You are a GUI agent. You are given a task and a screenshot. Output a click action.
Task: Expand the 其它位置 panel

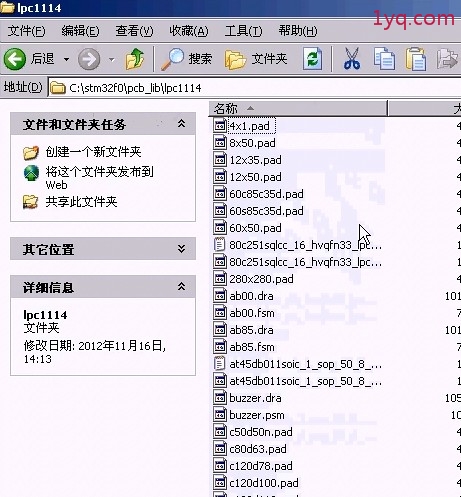(x=181, y=249)
